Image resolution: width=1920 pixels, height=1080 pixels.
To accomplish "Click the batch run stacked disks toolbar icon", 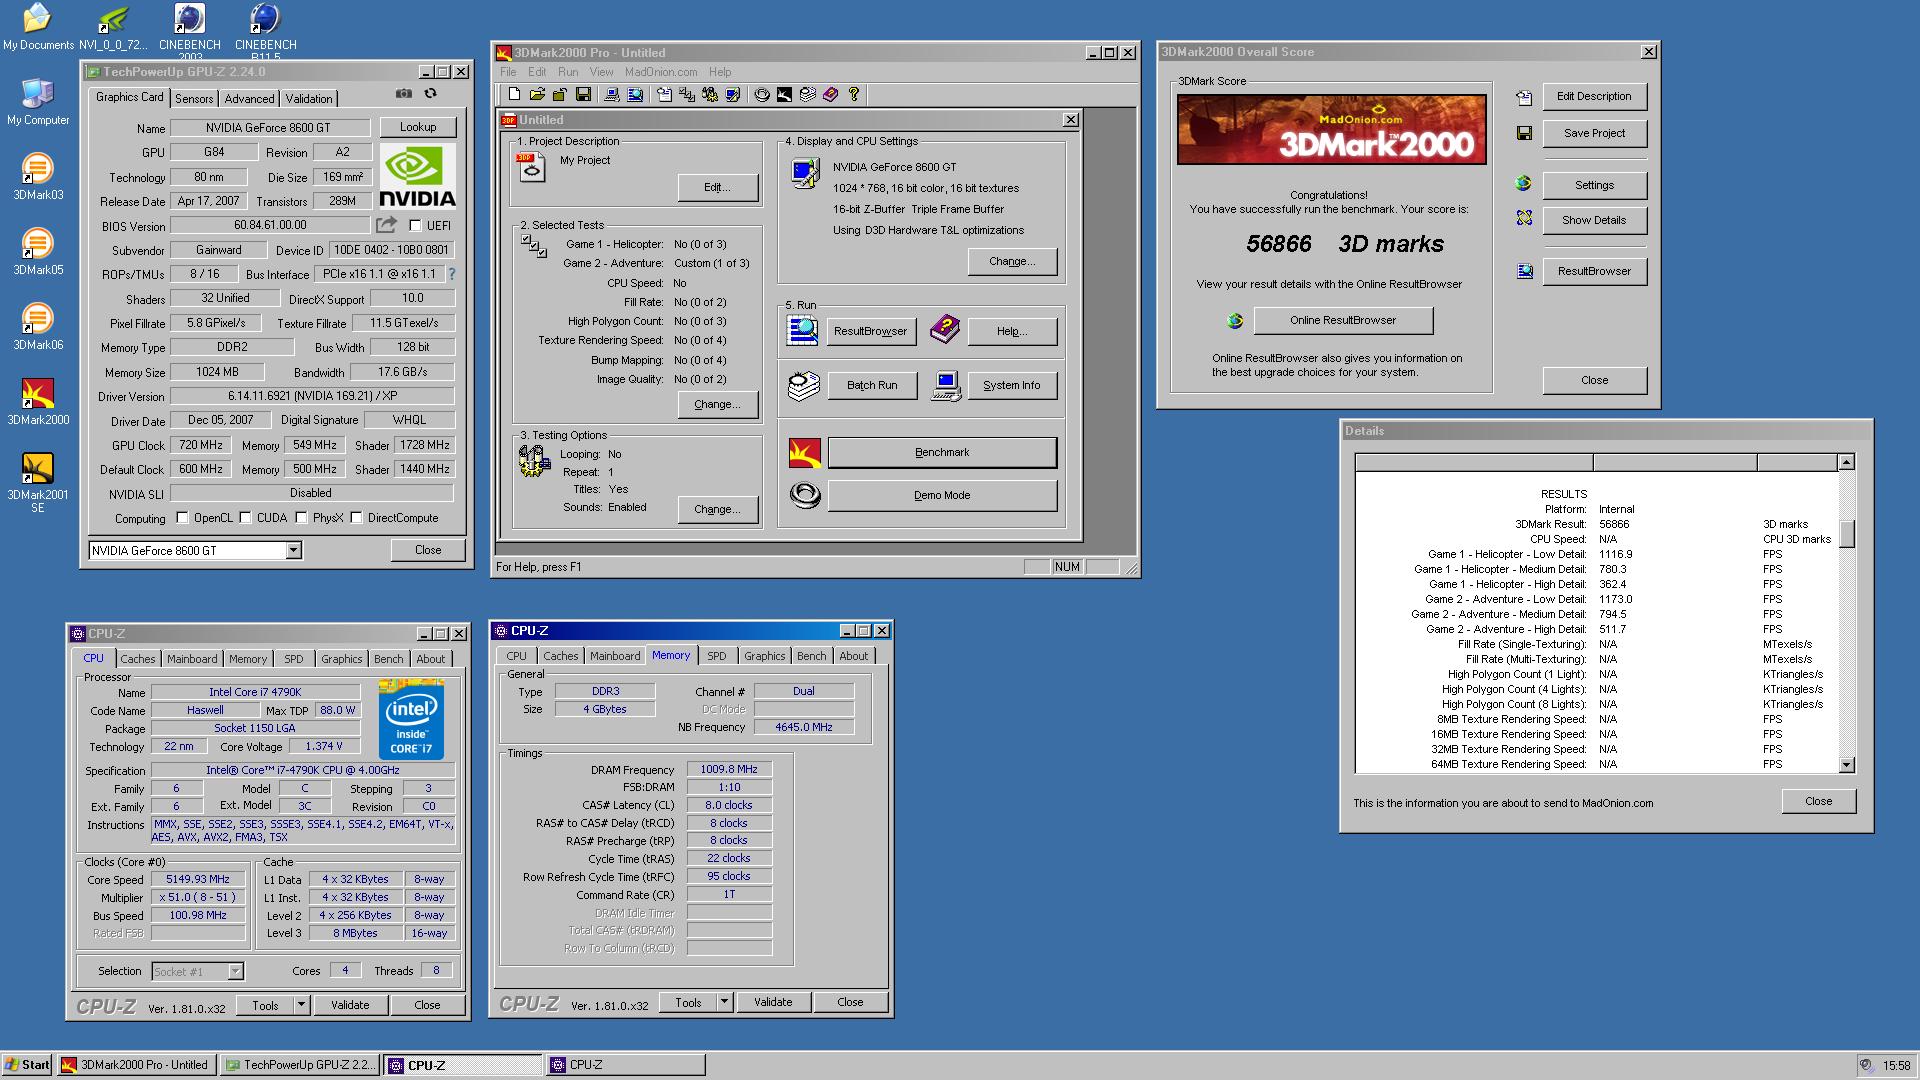I will pos(808,94).
